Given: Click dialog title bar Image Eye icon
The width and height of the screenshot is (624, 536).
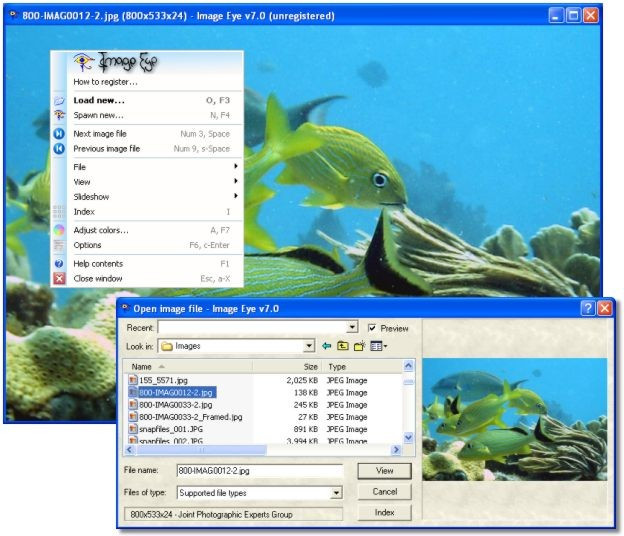Looking at the screenshot, I should [x=125, y=308].
